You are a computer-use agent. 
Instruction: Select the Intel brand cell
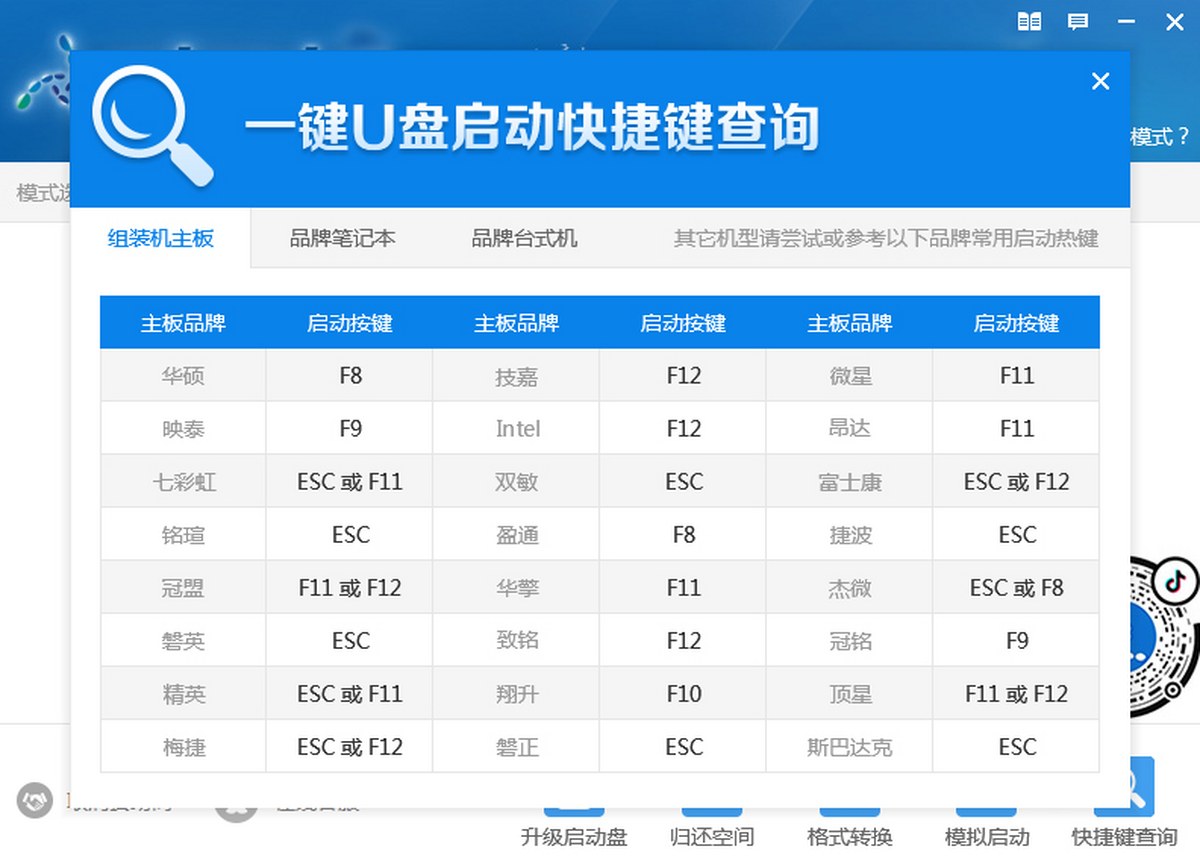pos(517,429)
